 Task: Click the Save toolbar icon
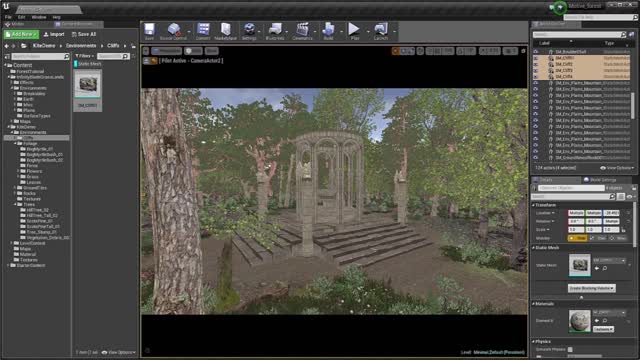[x=149, y=31]
